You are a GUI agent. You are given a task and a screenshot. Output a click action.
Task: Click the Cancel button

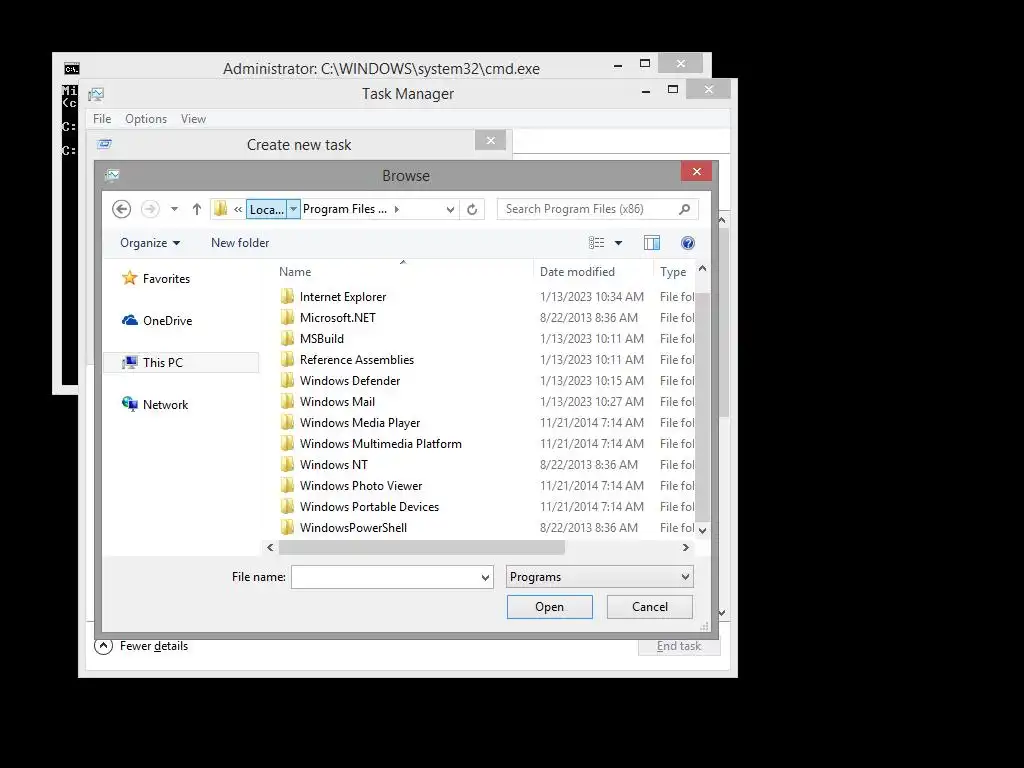pos(649,607)
